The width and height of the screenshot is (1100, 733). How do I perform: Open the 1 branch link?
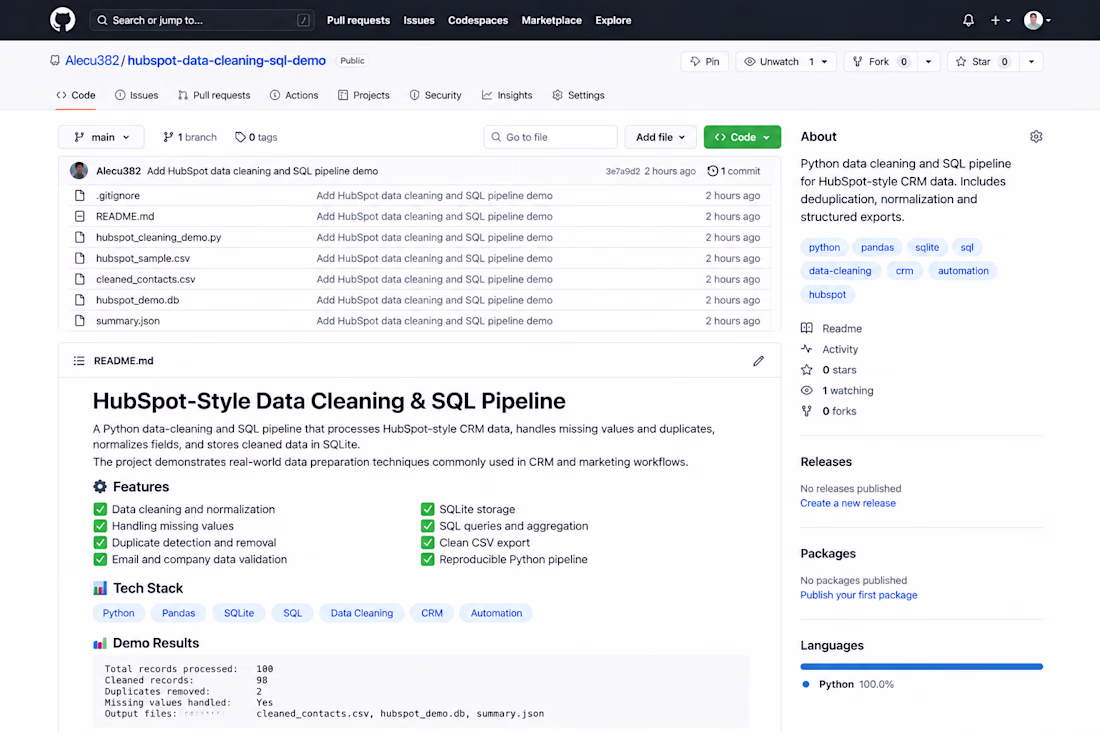189,137
